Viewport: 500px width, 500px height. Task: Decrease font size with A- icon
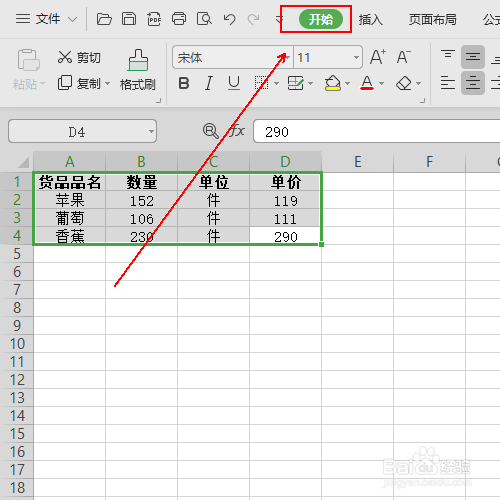point(404,57)
